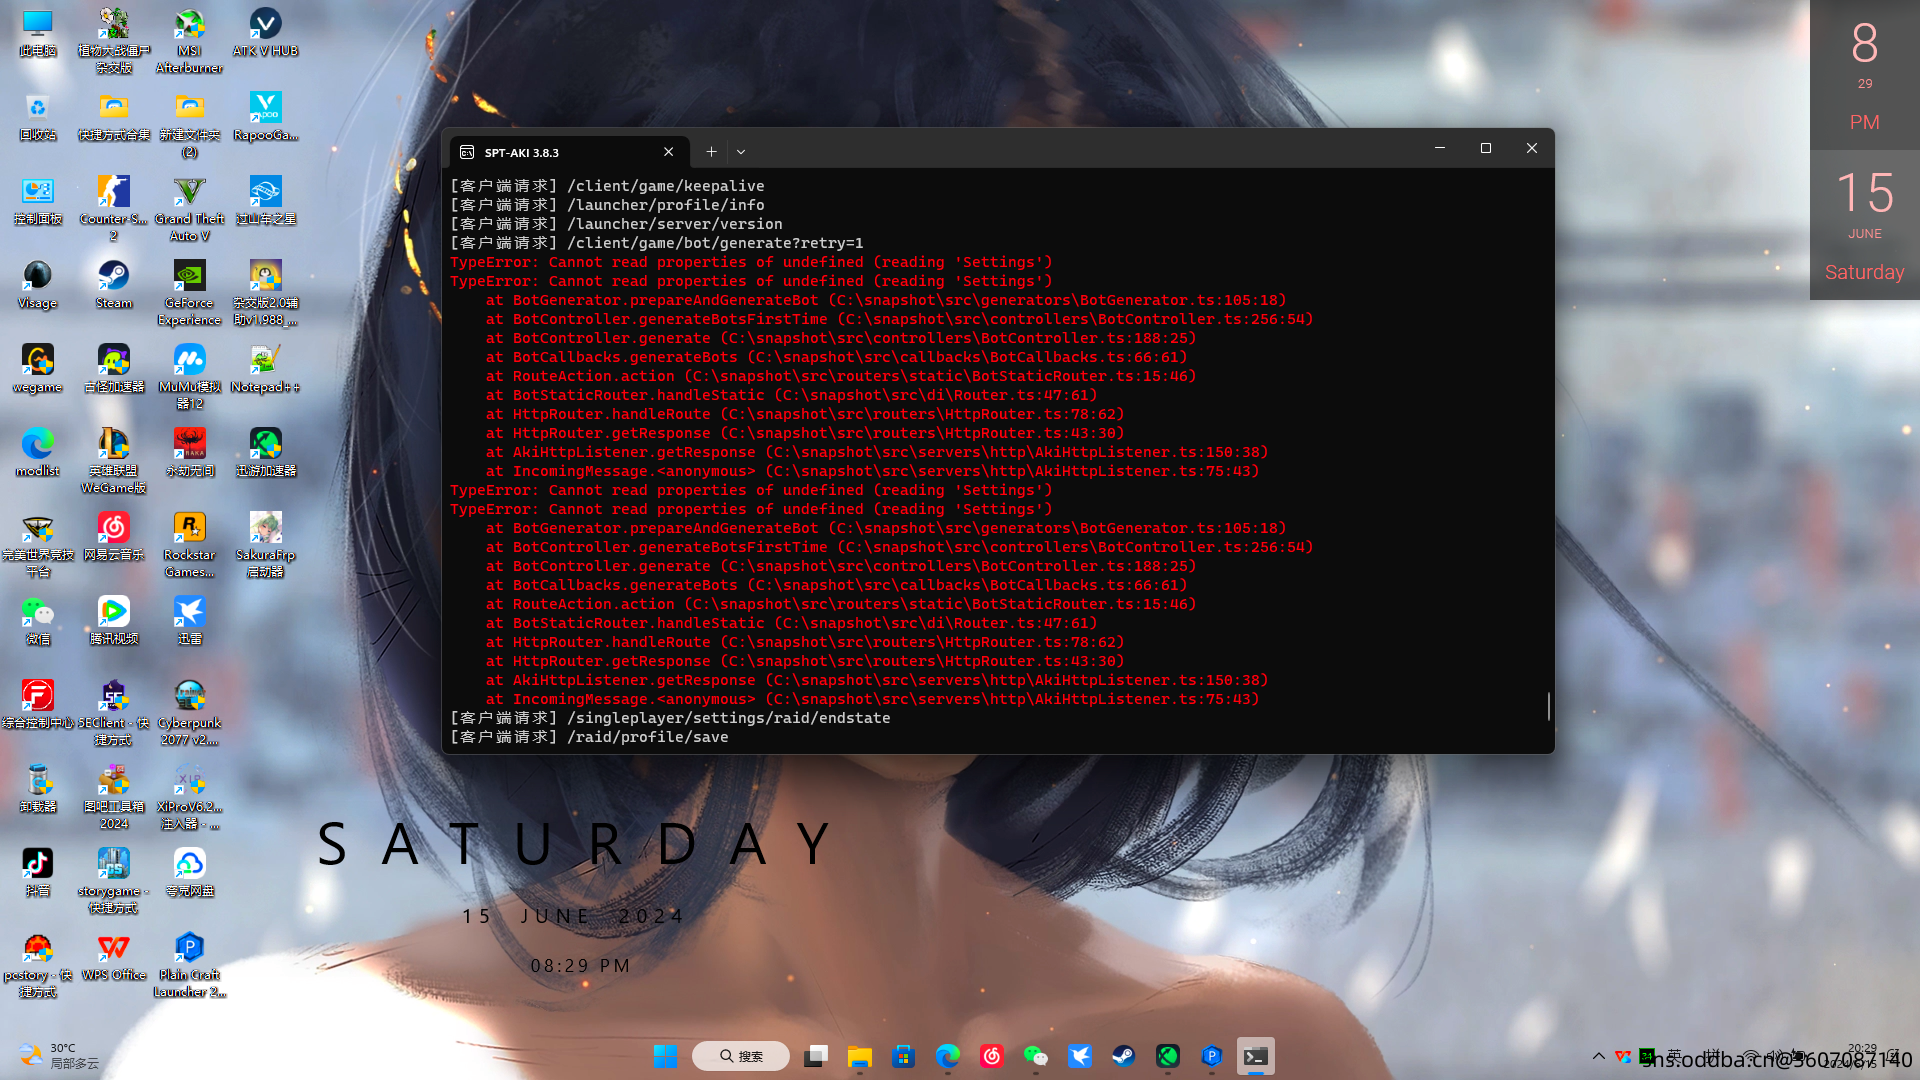Click the taskbar search box

[741, 1056]
